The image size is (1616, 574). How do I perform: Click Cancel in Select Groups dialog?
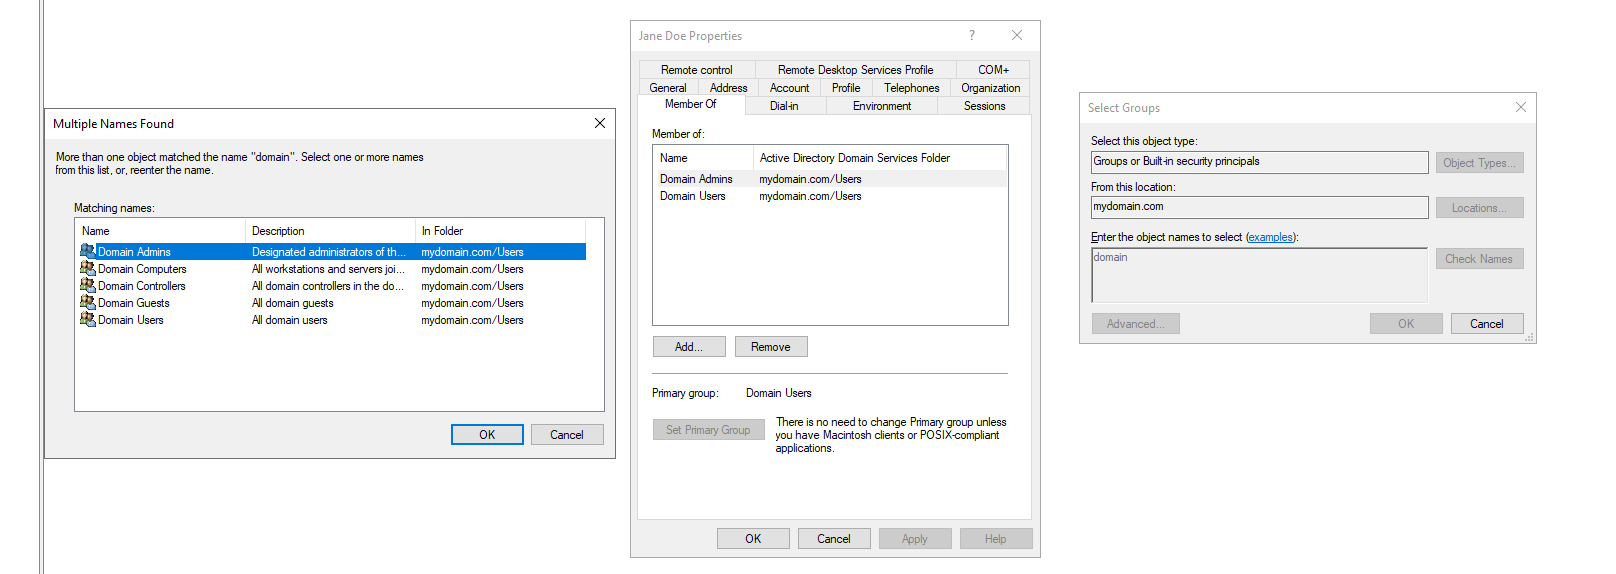click(x=1487, y=324)
